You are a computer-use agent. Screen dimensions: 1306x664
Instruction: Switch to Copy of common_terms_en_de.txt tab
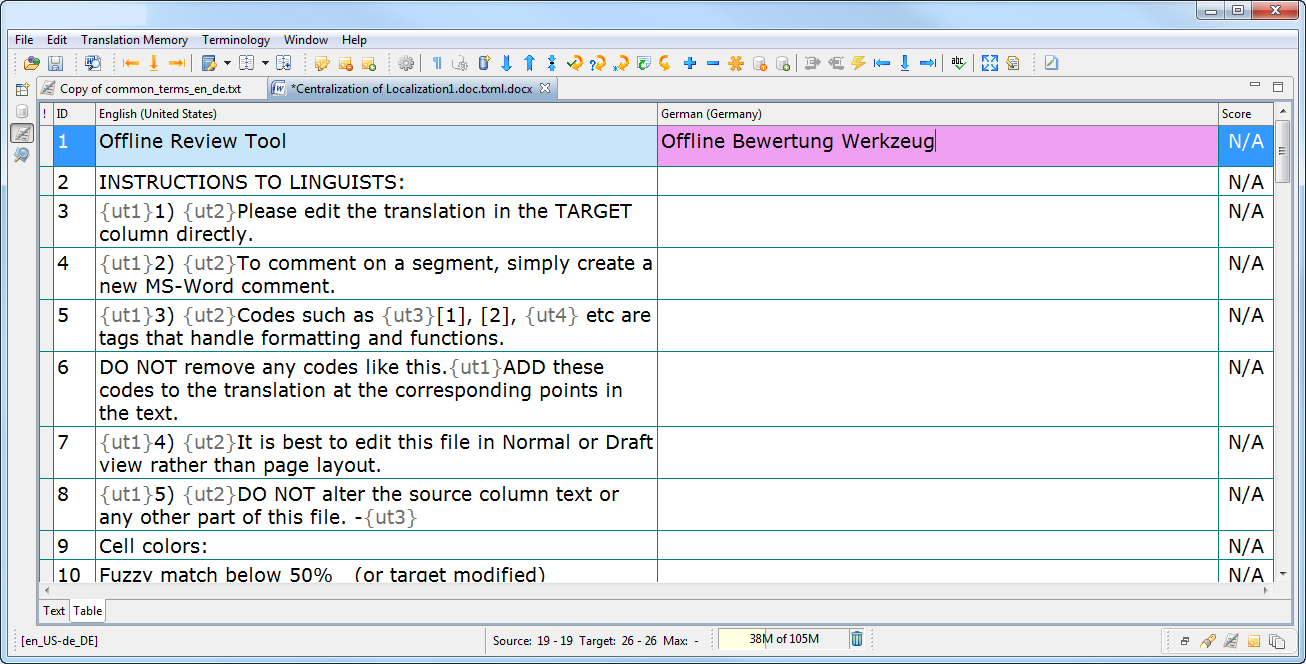[151, 89]
